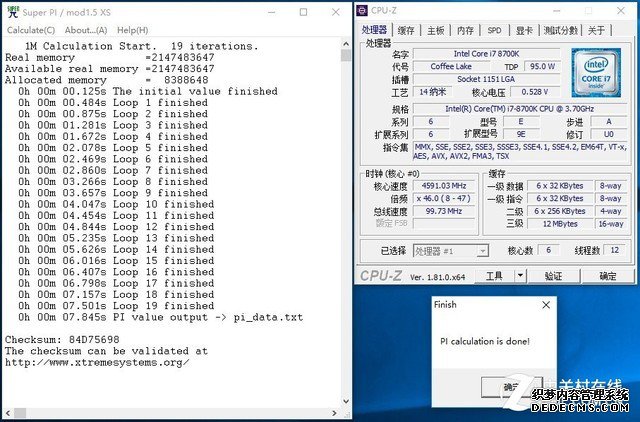Screen dimensions: 640x422
Task: Minimize the CPU-Z window
Action: pos(556,11)
